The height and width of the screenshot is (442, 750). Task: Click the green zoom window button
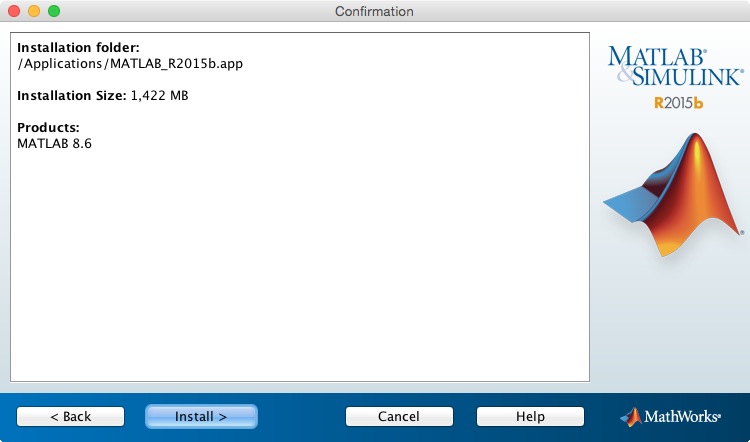pyautogui.click(x=54, y=11)
